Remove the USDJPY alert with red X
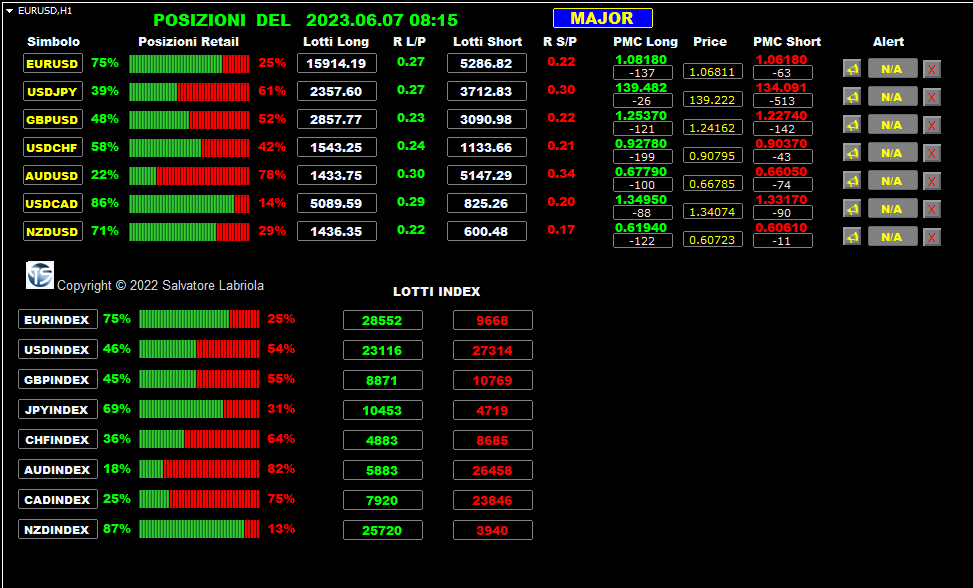Image resolution: width=973 pixels, height=588 pixels. [x=931, y=97]
